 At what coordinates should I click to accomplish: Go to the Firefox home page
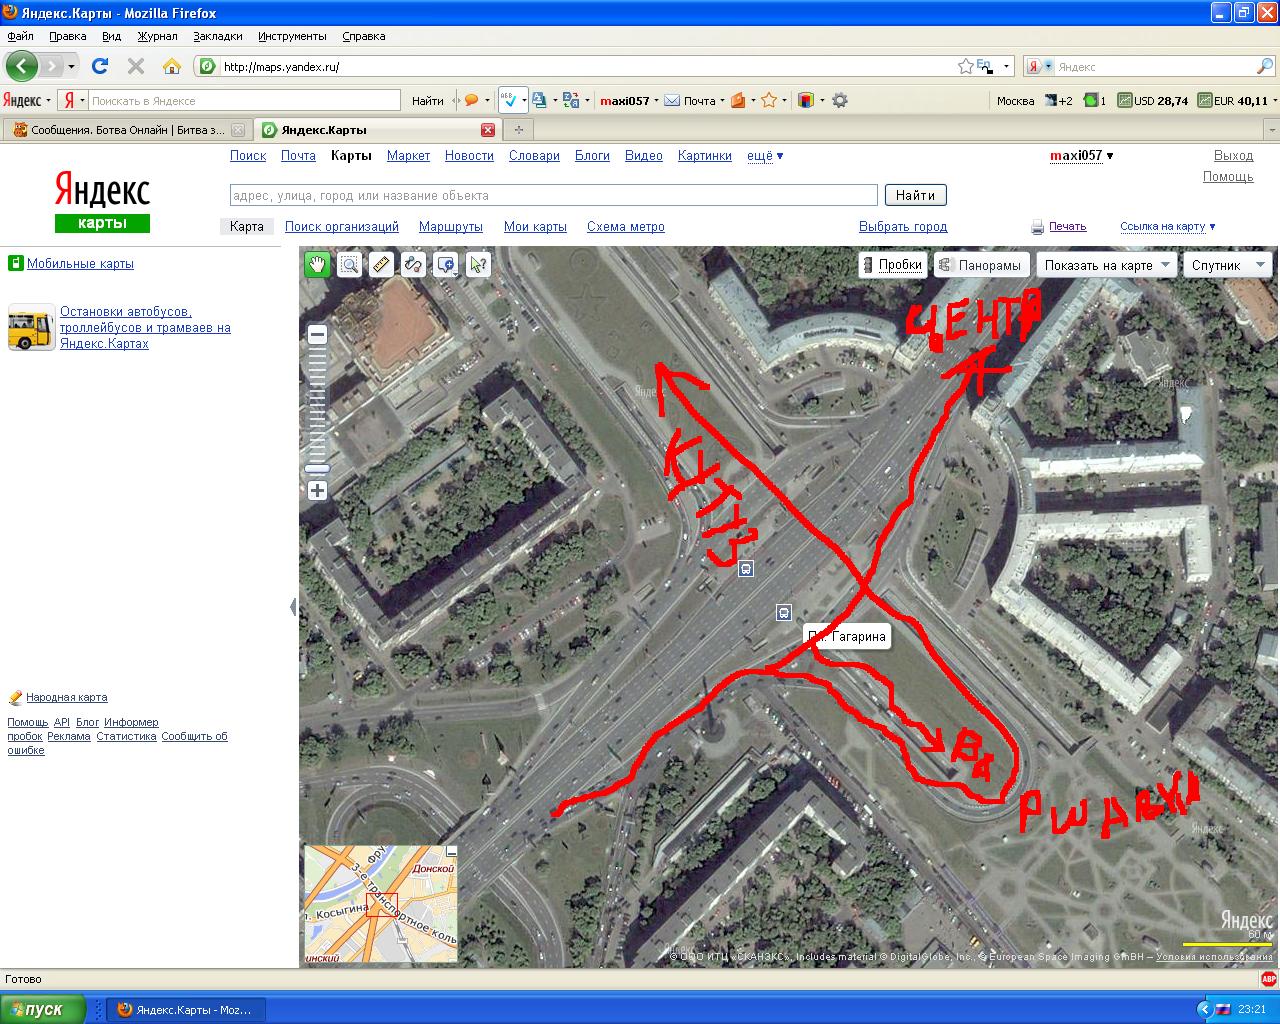[x=172, y=66]
